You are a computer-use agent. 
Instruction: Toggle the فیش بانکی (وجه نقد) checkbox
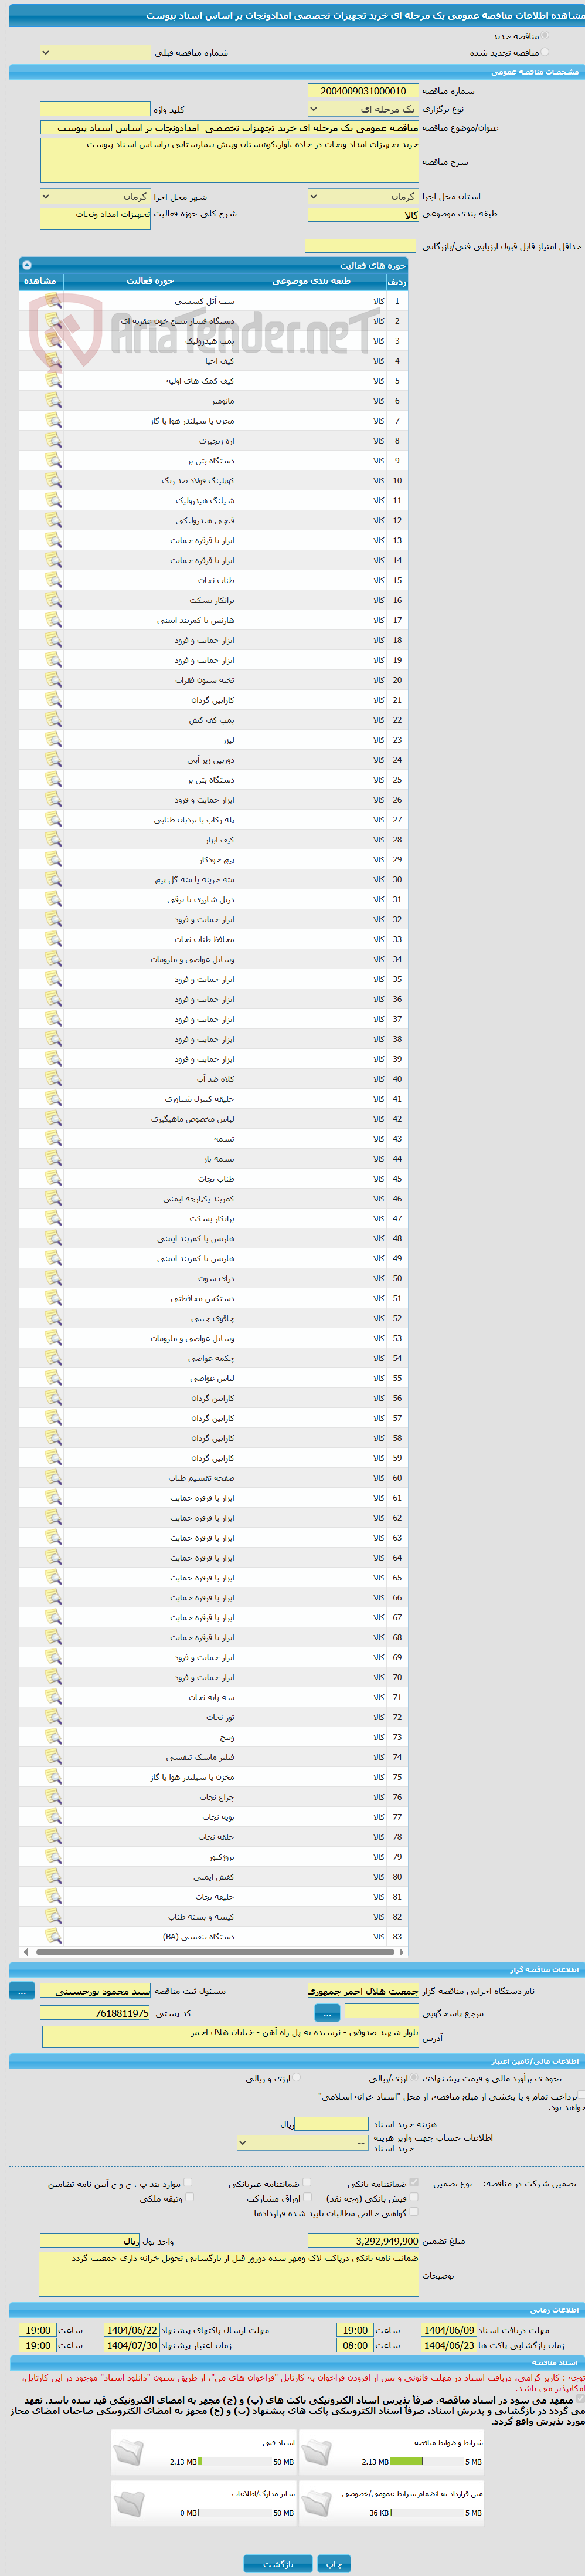[414, 2198]
